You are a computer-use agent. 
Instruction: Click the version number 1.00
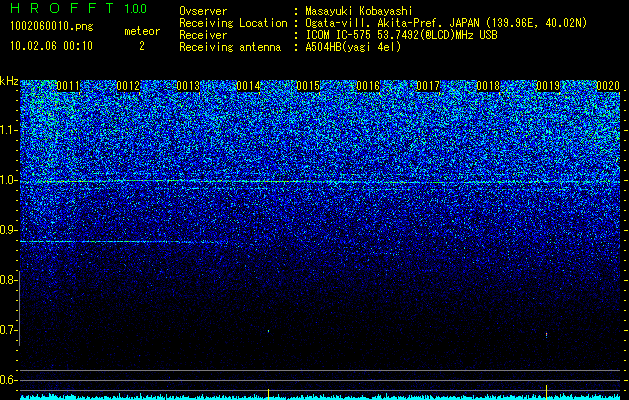[136, 8]
